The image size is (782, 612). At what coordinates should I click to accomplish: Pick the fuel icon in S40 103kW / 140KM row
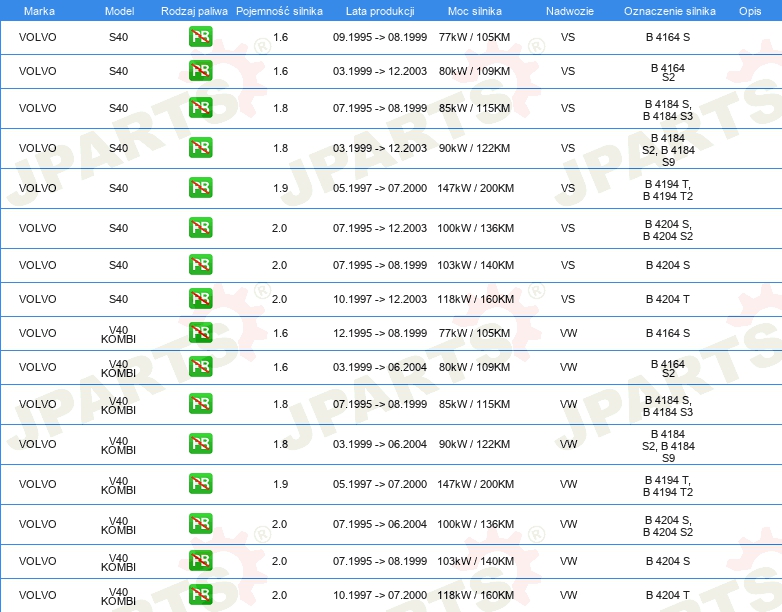(x=200, y=264)
